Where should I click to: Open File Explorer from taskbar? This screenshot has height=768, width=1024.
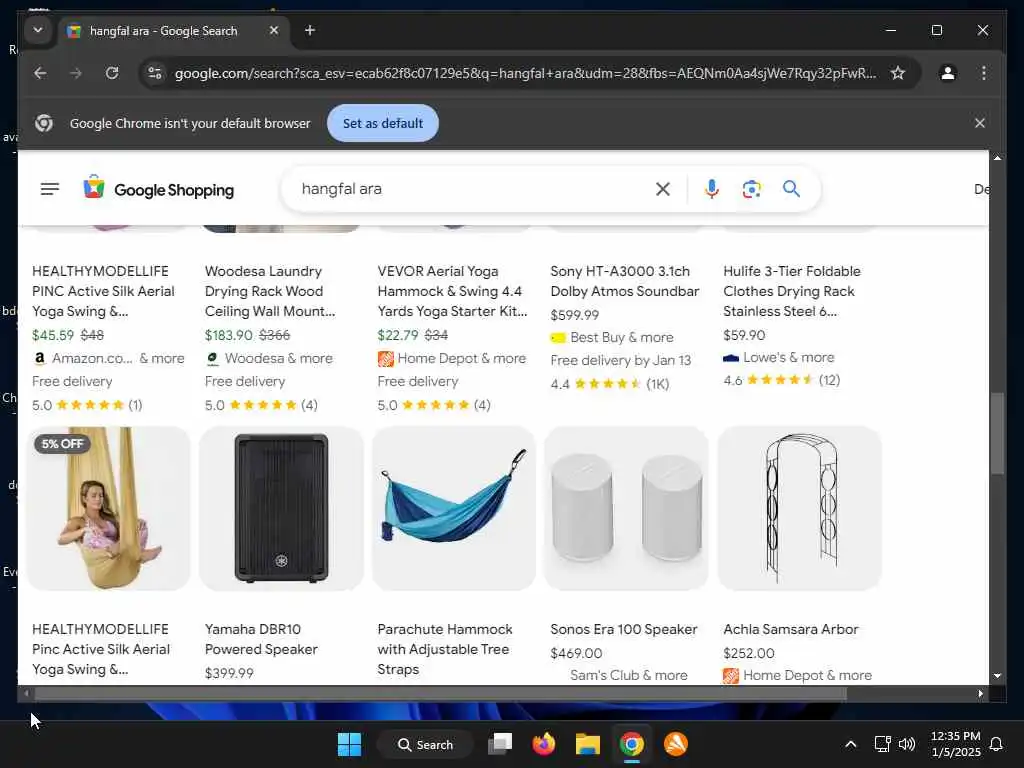(587, 744)
